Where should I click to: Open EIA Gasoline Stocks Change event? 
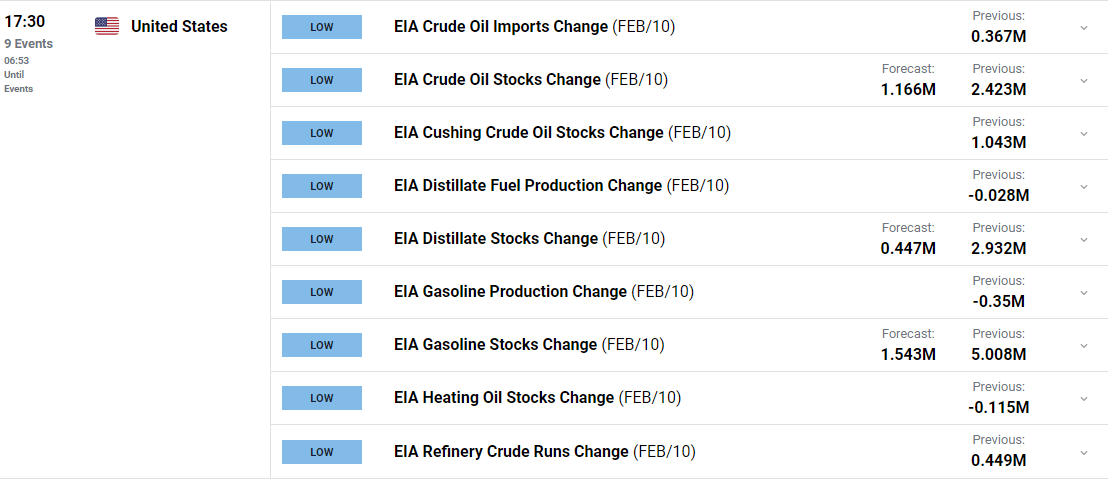(496, 345)
